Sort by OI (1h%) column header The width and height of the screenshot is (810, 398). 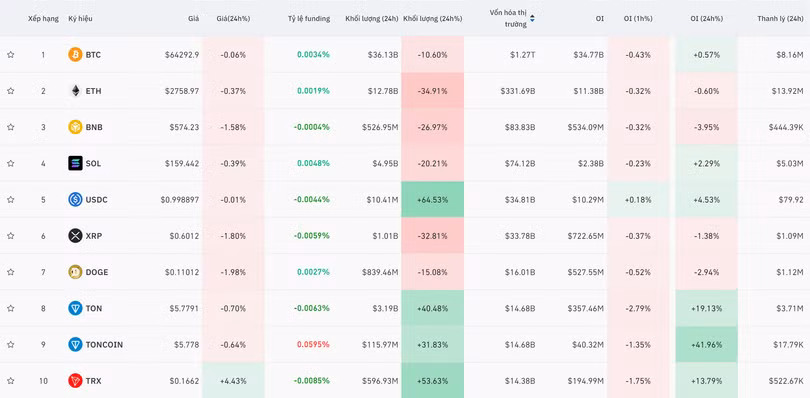[638, 19]
